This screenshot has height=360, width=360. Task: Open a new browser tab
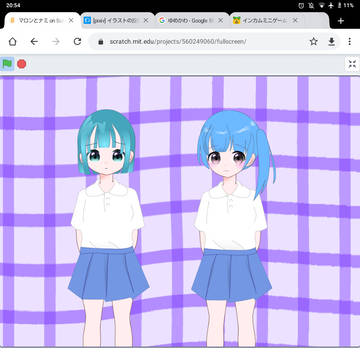(x=340, y=21)
